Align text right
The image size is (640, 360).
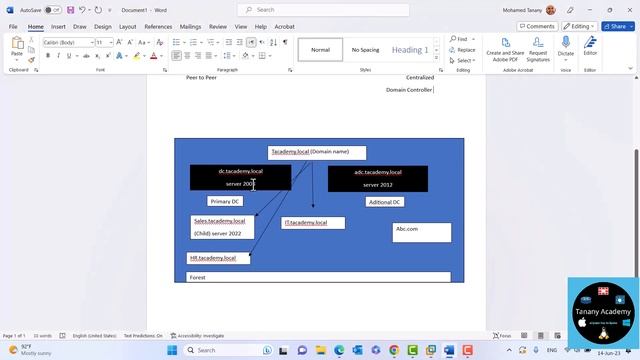coord(198,56)
